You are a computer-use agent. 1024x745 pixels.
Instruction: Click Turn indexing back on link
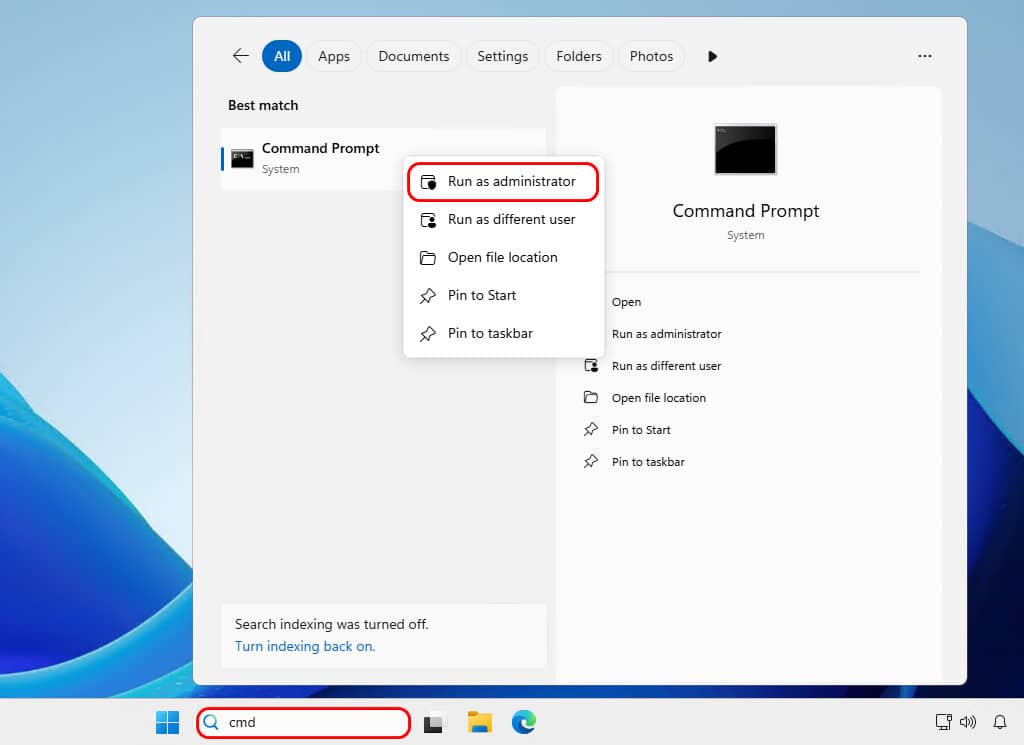point(305,646)
